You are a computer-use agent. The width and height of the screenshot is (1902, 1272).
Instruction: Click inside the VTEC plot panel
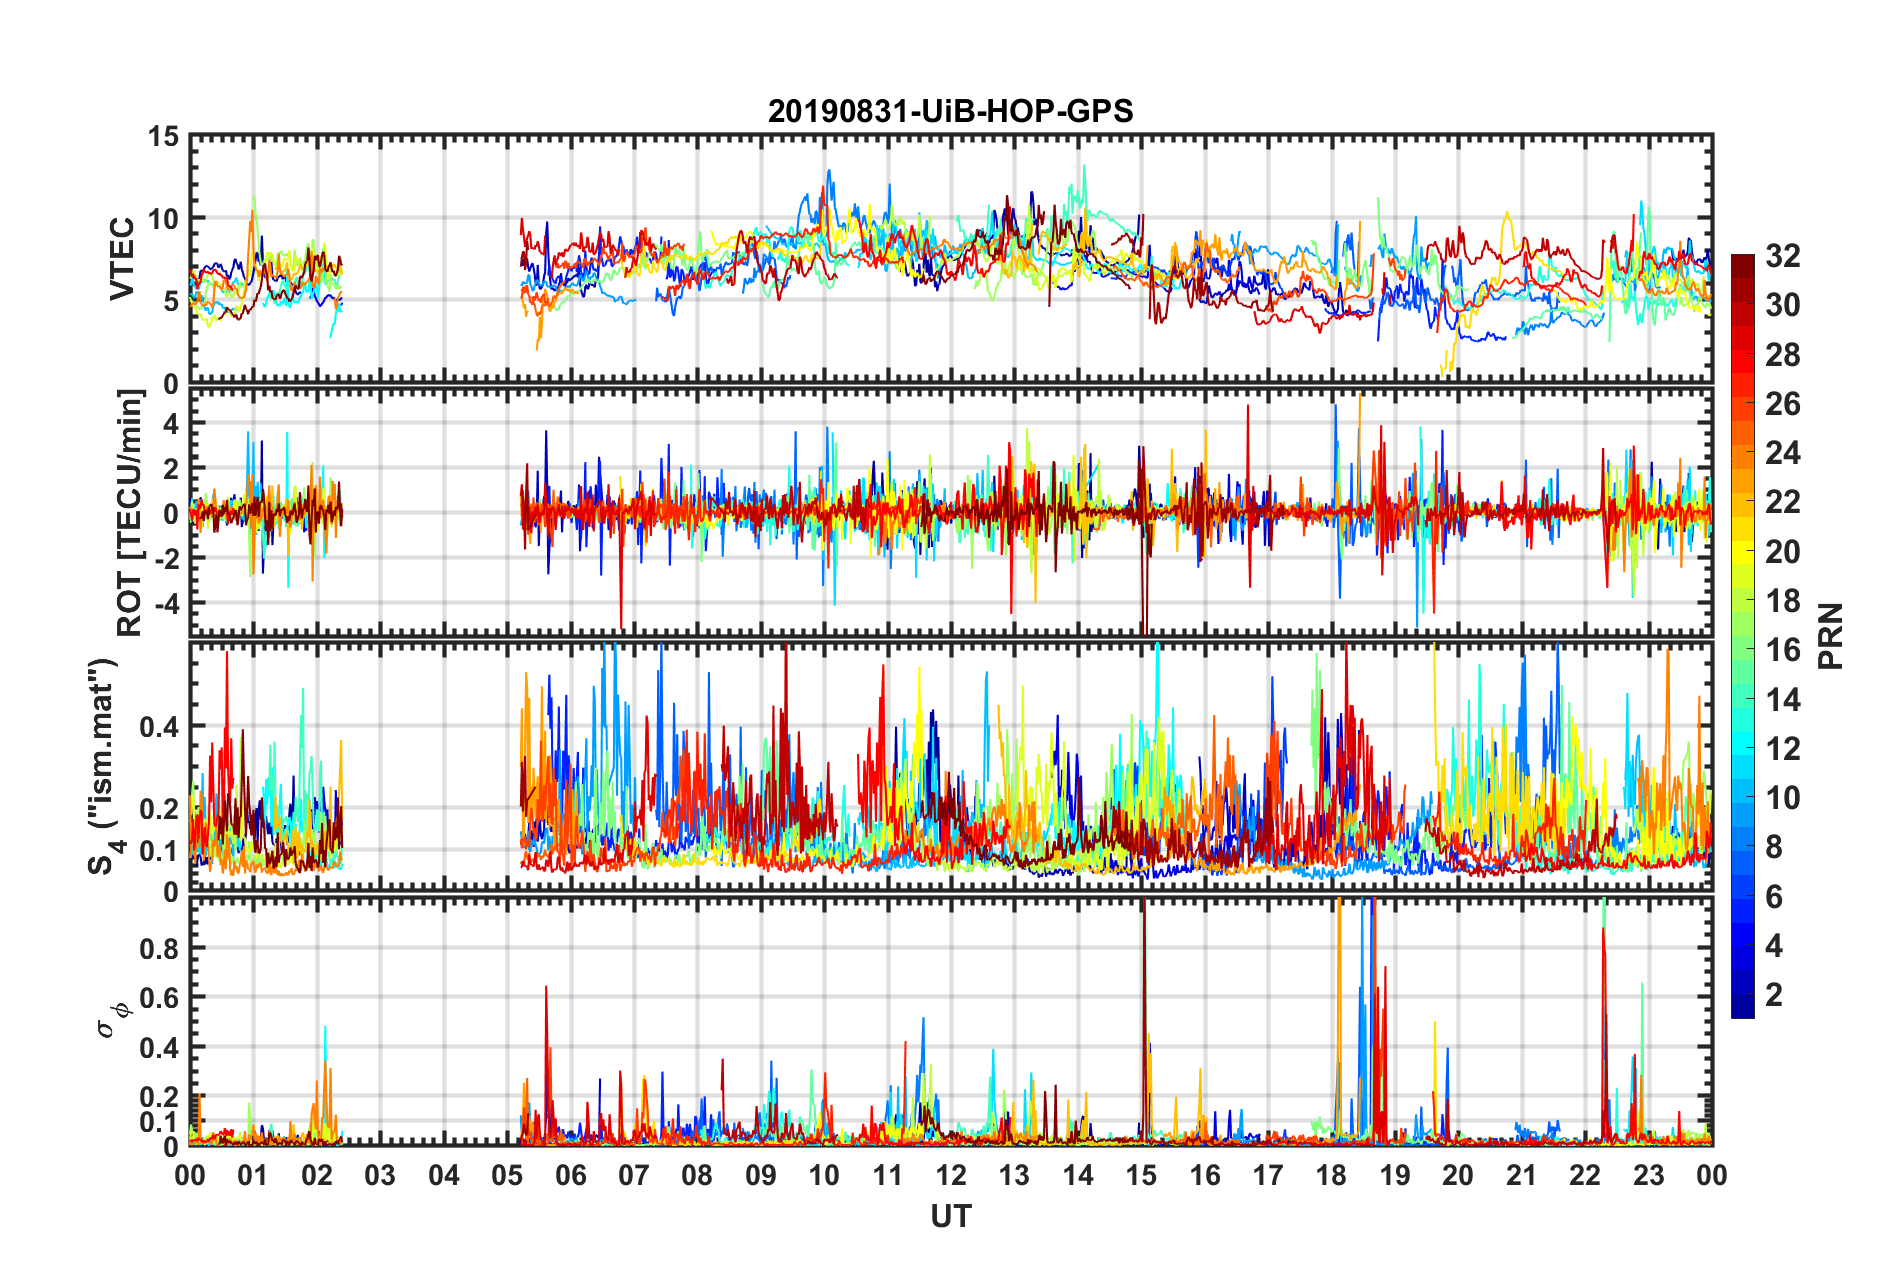click(x=951, y=259)
